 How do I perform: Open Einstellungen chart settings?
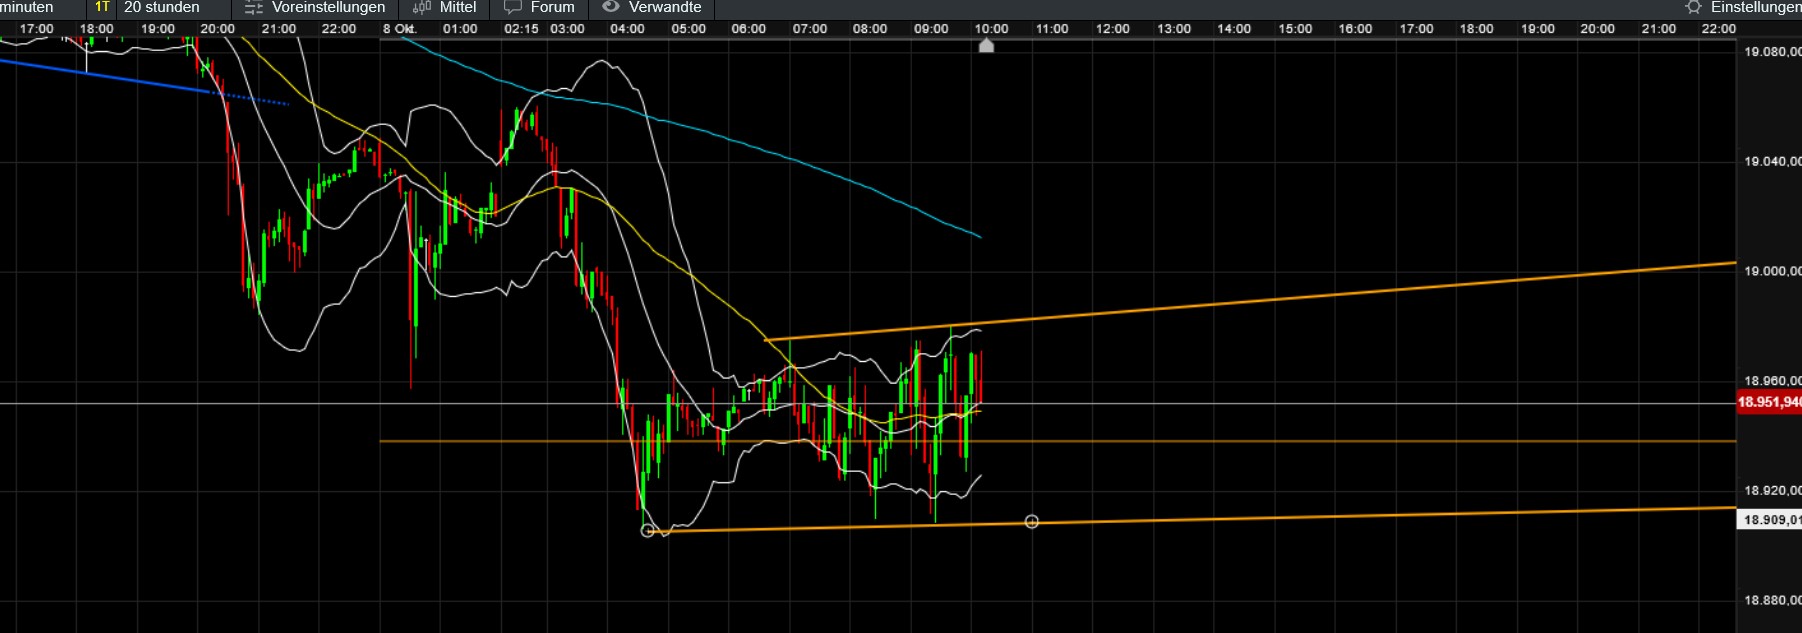pyautogui.click(x=1743, y=7)
